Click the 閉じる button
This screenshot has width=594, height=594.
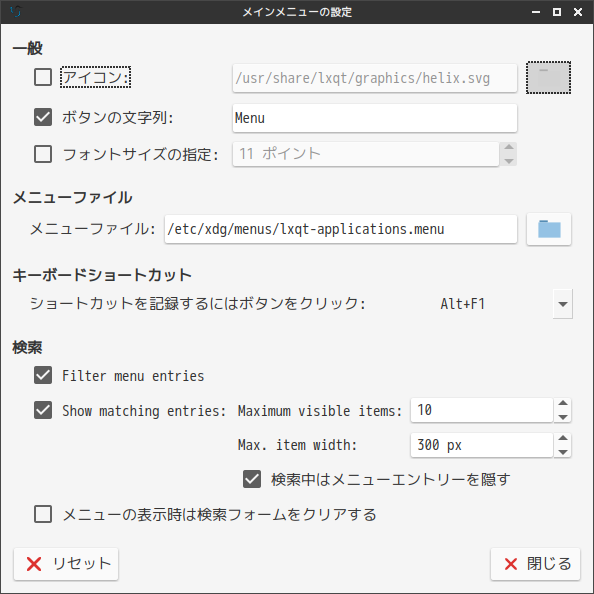point(535,564)
